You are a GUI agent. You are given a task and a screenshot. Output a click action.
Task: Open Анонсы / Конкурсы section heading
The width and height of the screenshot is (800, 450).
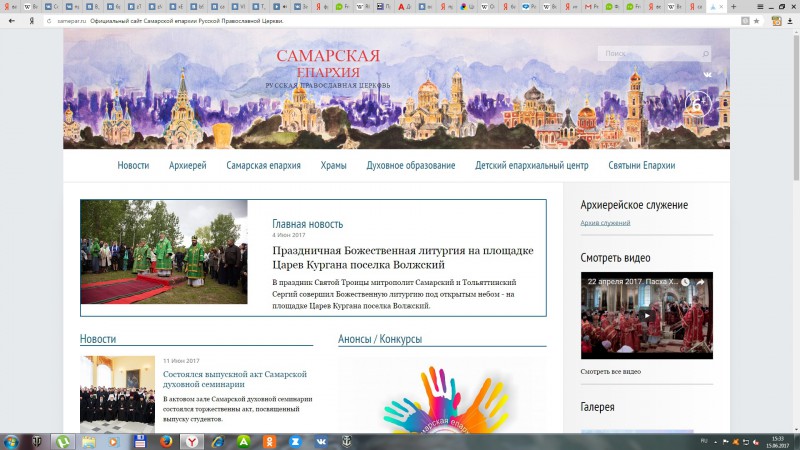pos(380,339)
